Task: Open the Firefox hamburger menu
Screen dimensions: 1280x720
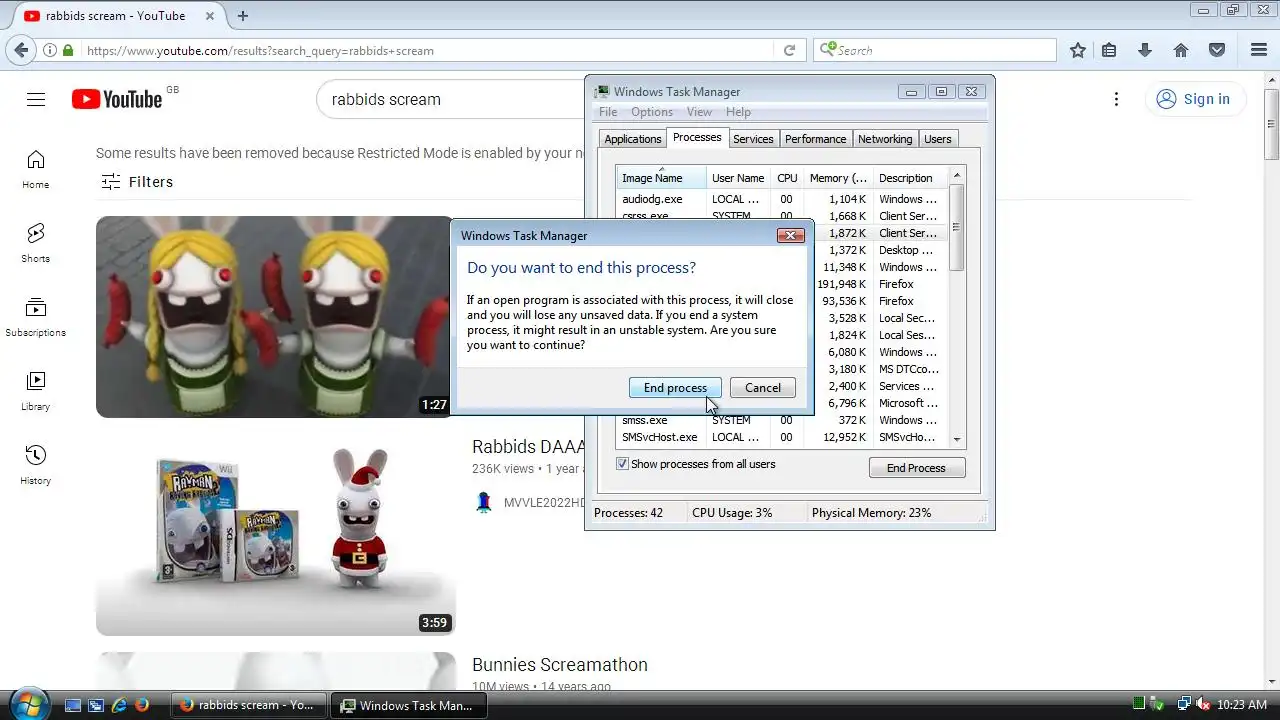Action: (x=1259, y=50)
